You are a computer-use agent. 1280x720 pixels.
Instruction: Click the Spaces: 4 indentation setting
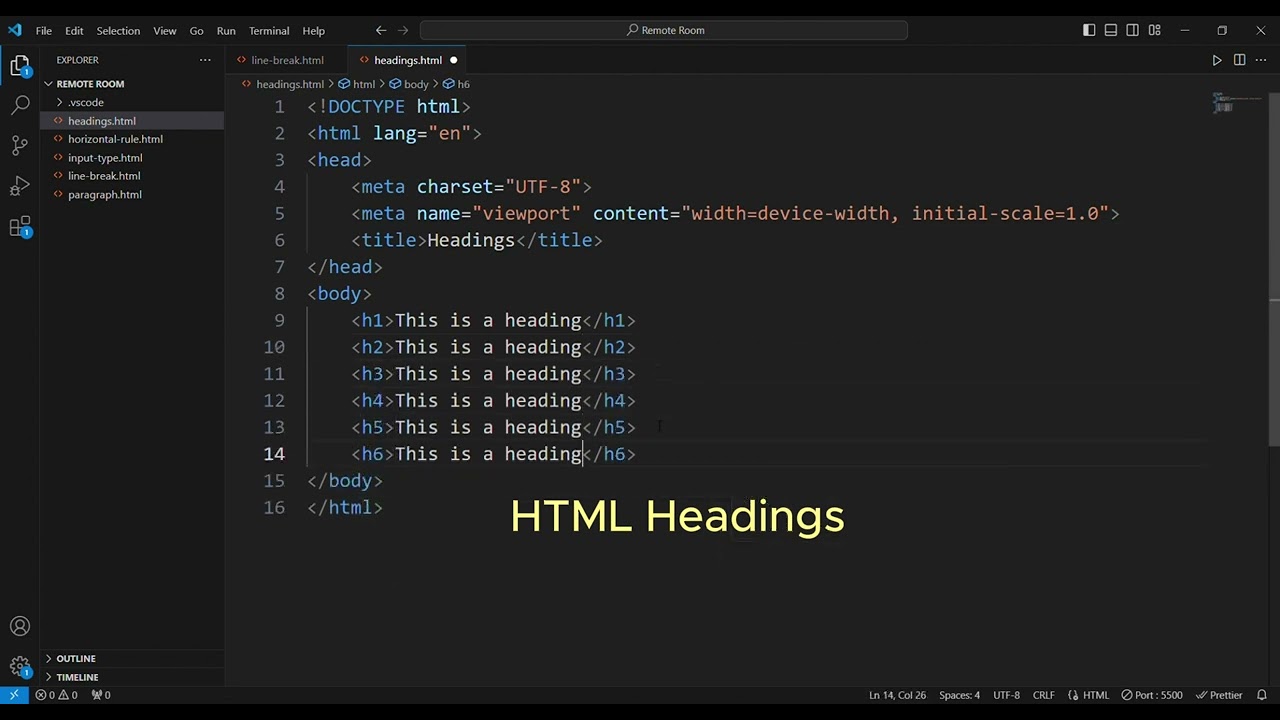[959, 695]
